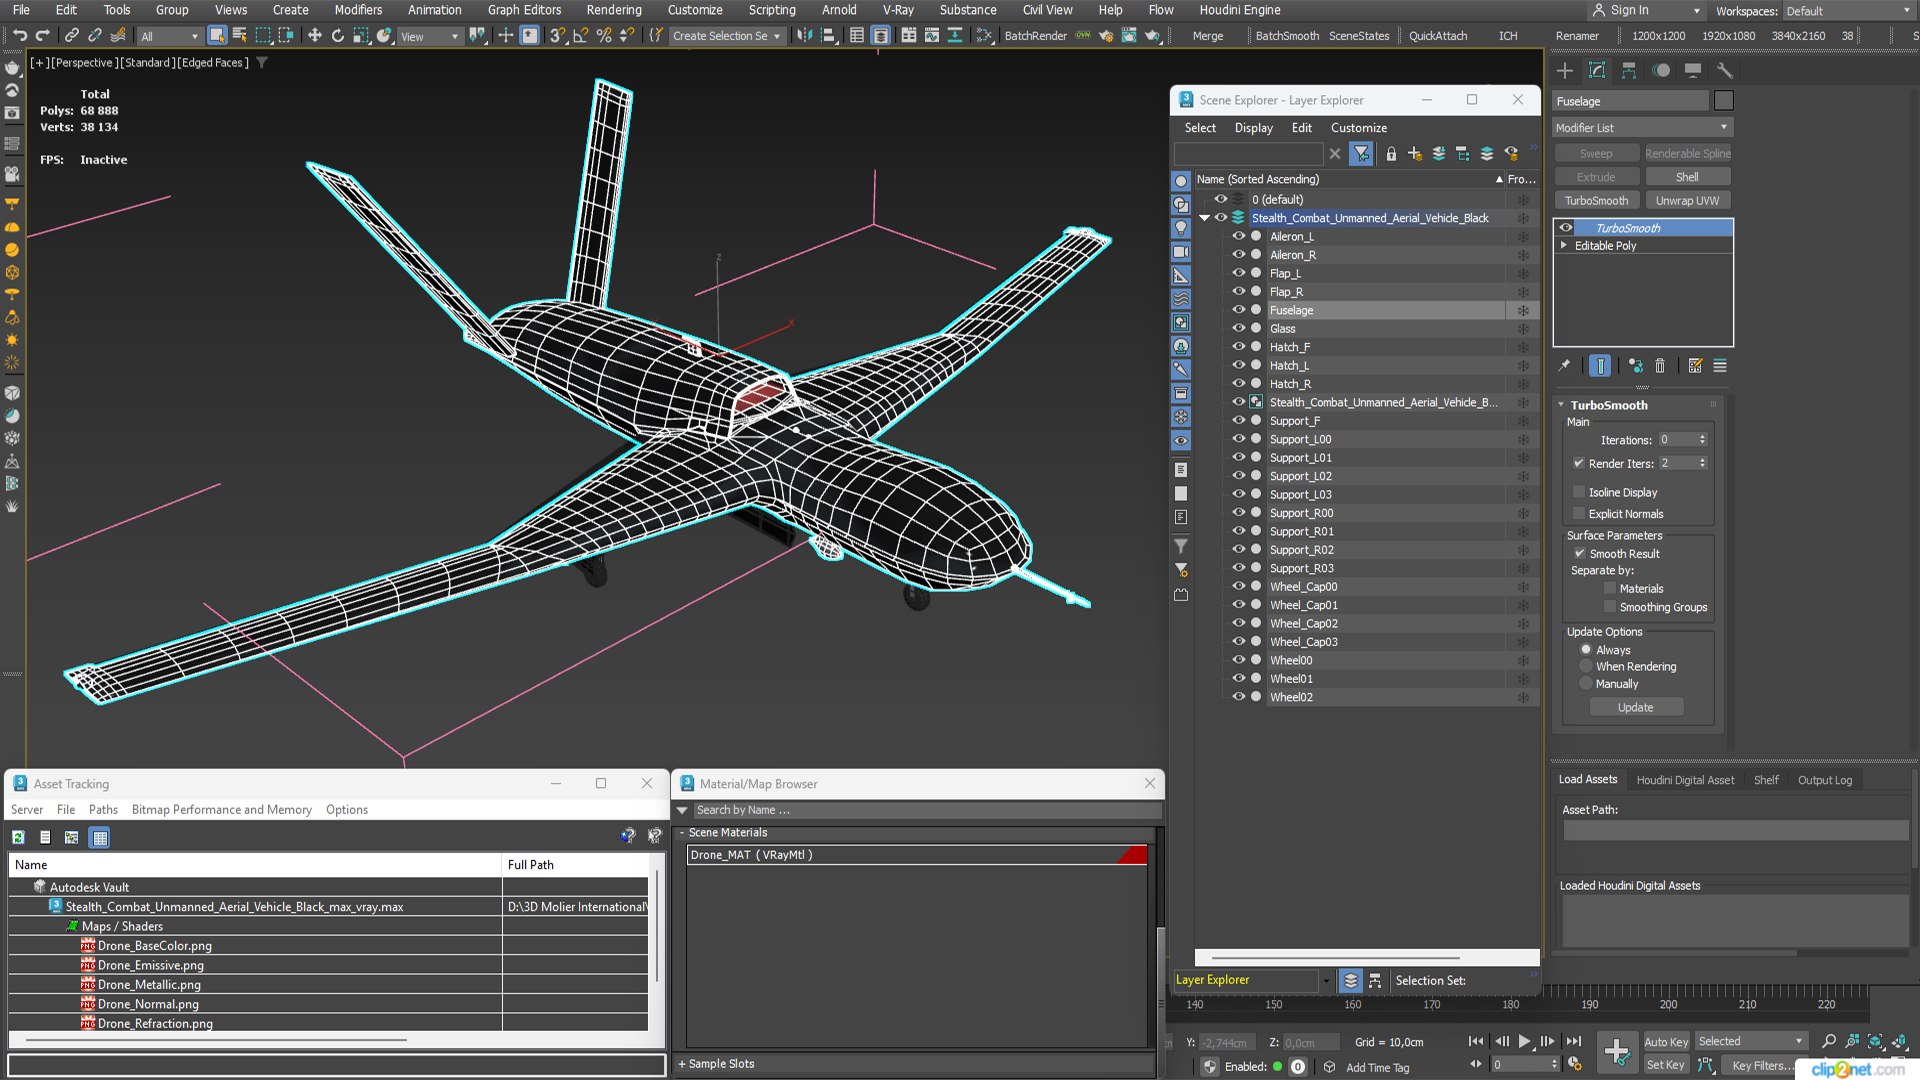Click Configure Modifier Sets icon

1695,366
